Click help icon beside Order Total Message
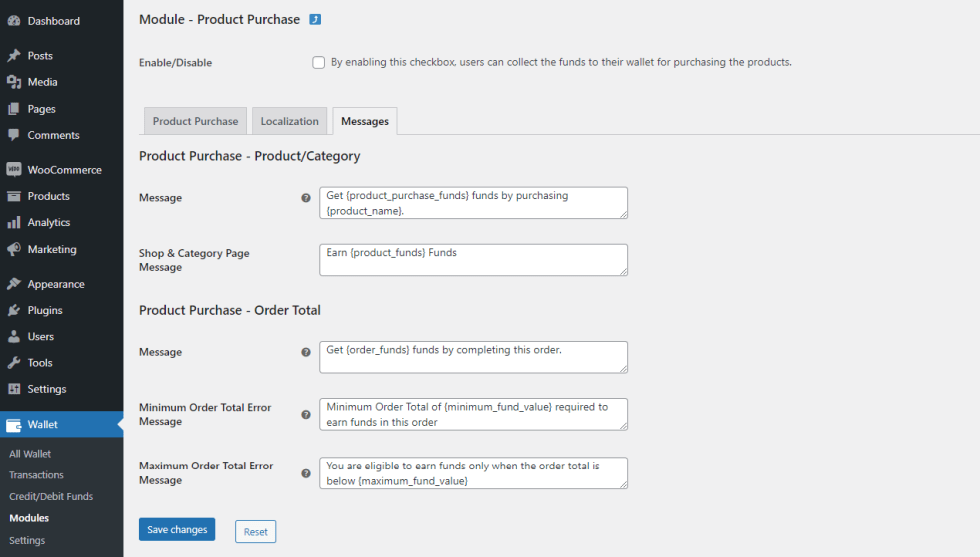This screenshot has height=557, width=980. pyautogui.click(x=306, y=352)
